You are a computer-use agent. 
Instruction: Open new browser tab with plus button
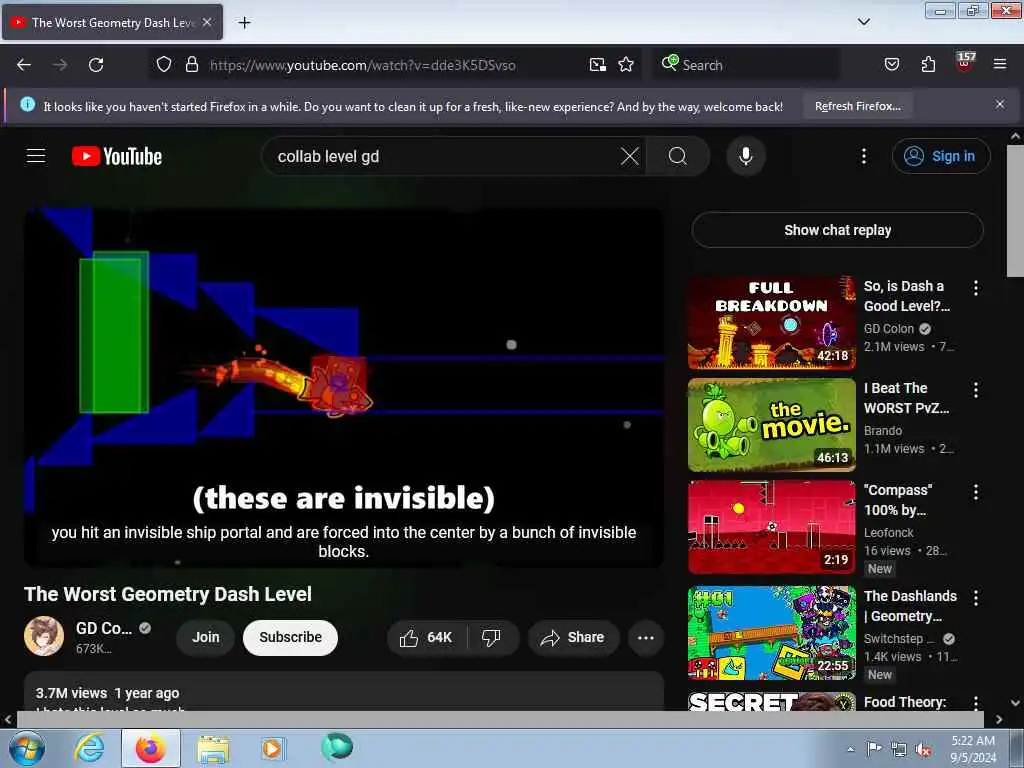[x=244, y=23]
